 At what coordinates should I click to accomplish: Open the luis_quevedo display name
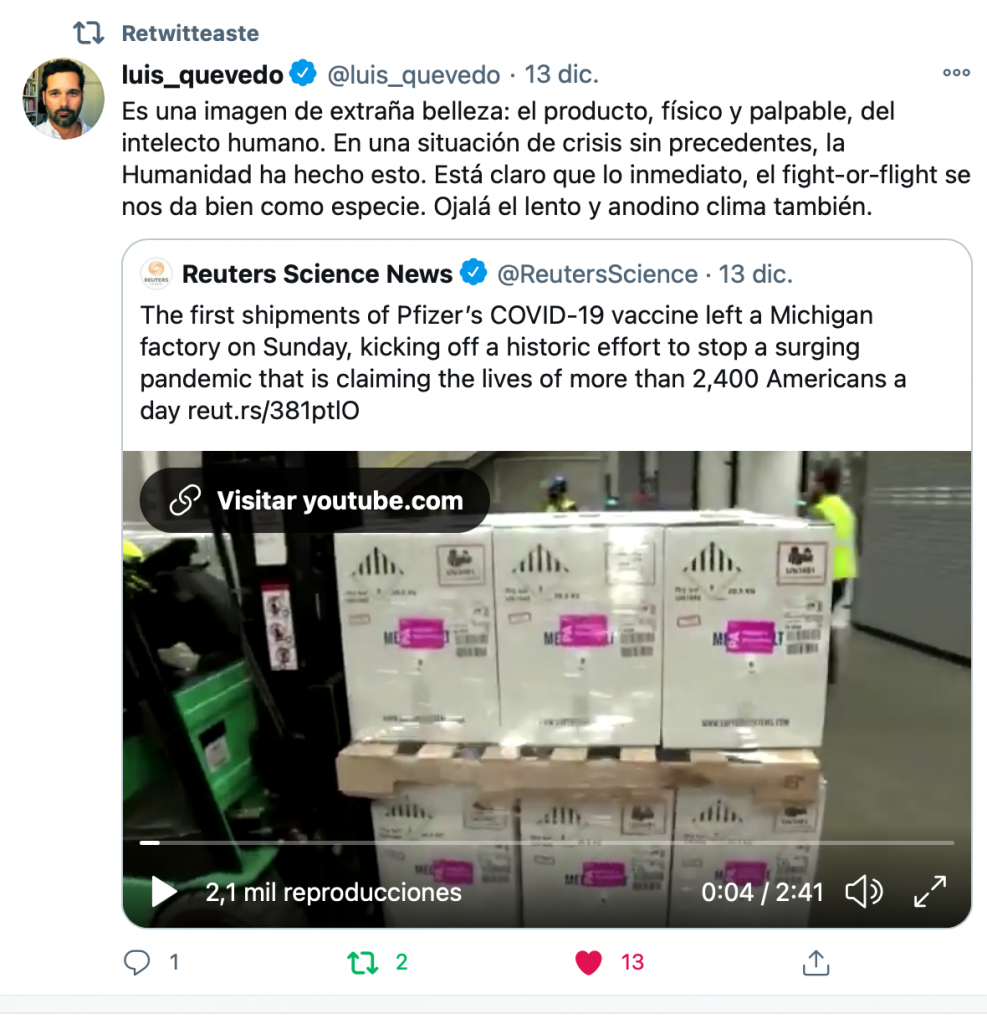pos(202,75)
